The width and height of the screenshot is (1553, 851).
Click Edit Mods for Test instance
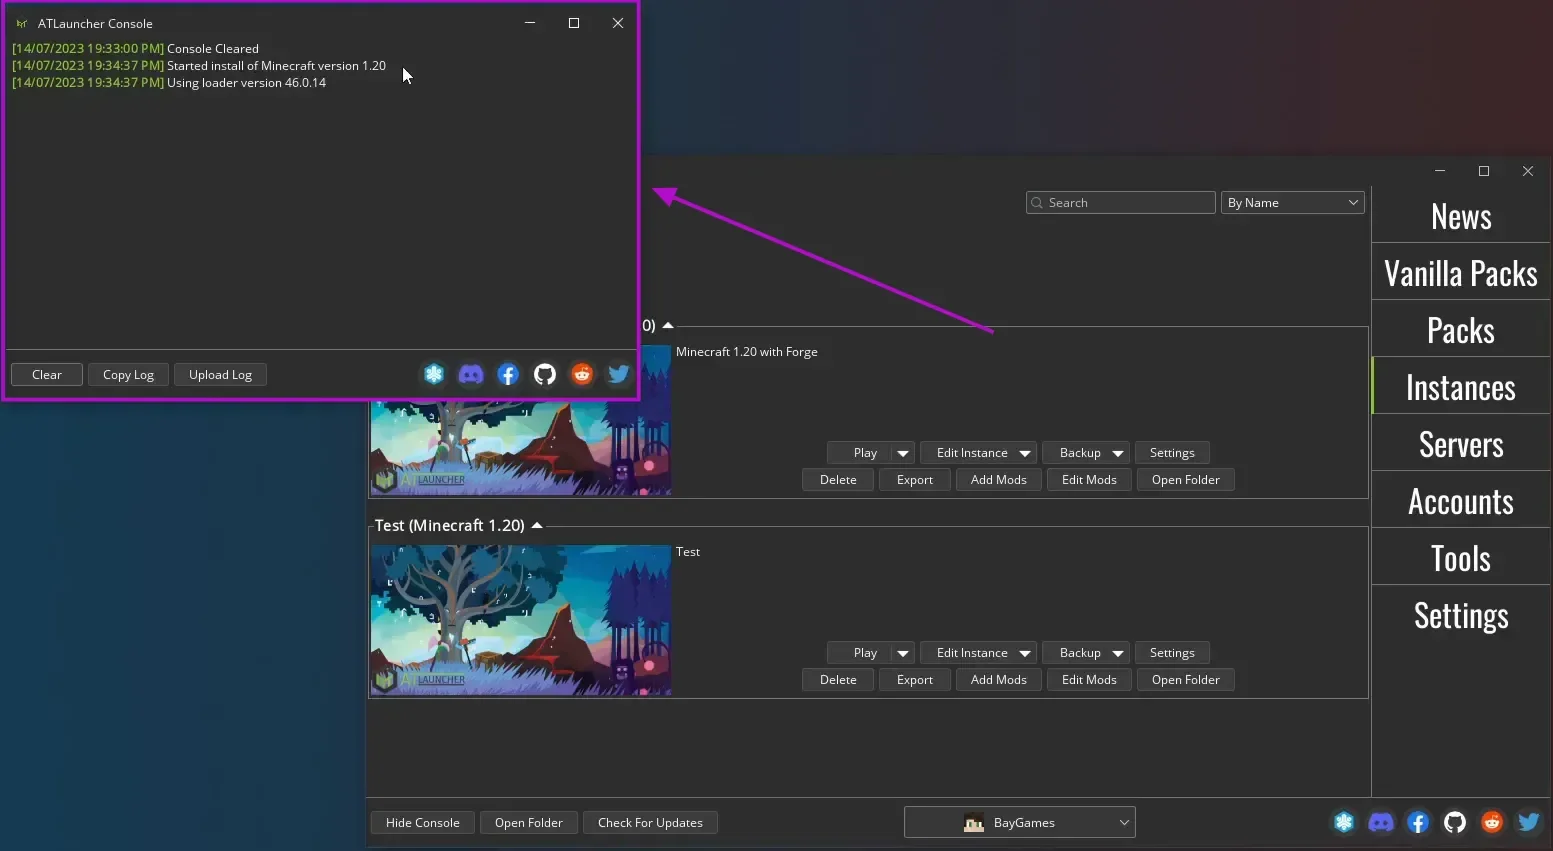coord(1089,680)
